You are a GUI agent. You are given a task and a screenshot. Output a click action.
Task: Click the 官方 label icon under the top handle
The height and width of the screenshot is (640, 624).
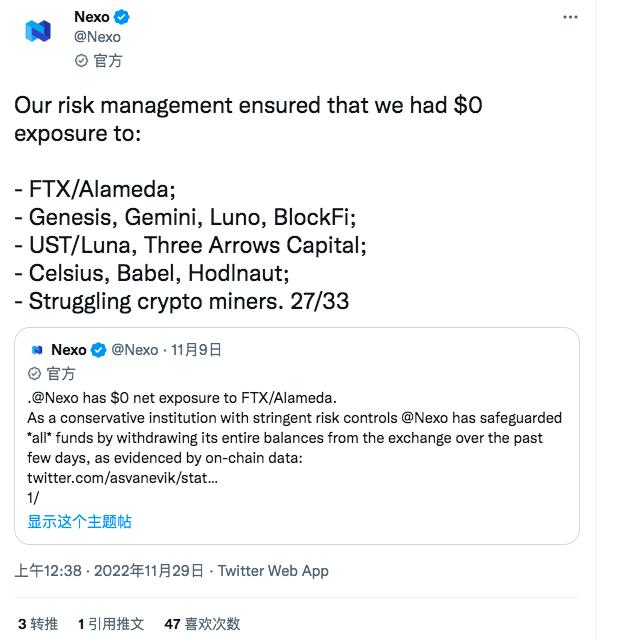[83, 60]
